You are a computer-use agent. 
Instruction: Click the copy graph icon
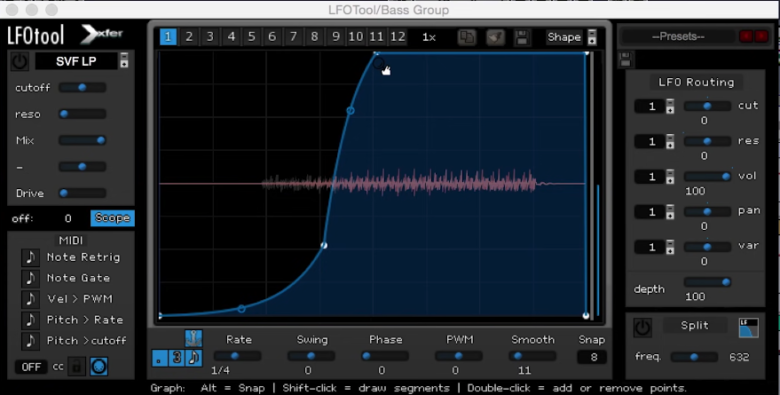467,37
